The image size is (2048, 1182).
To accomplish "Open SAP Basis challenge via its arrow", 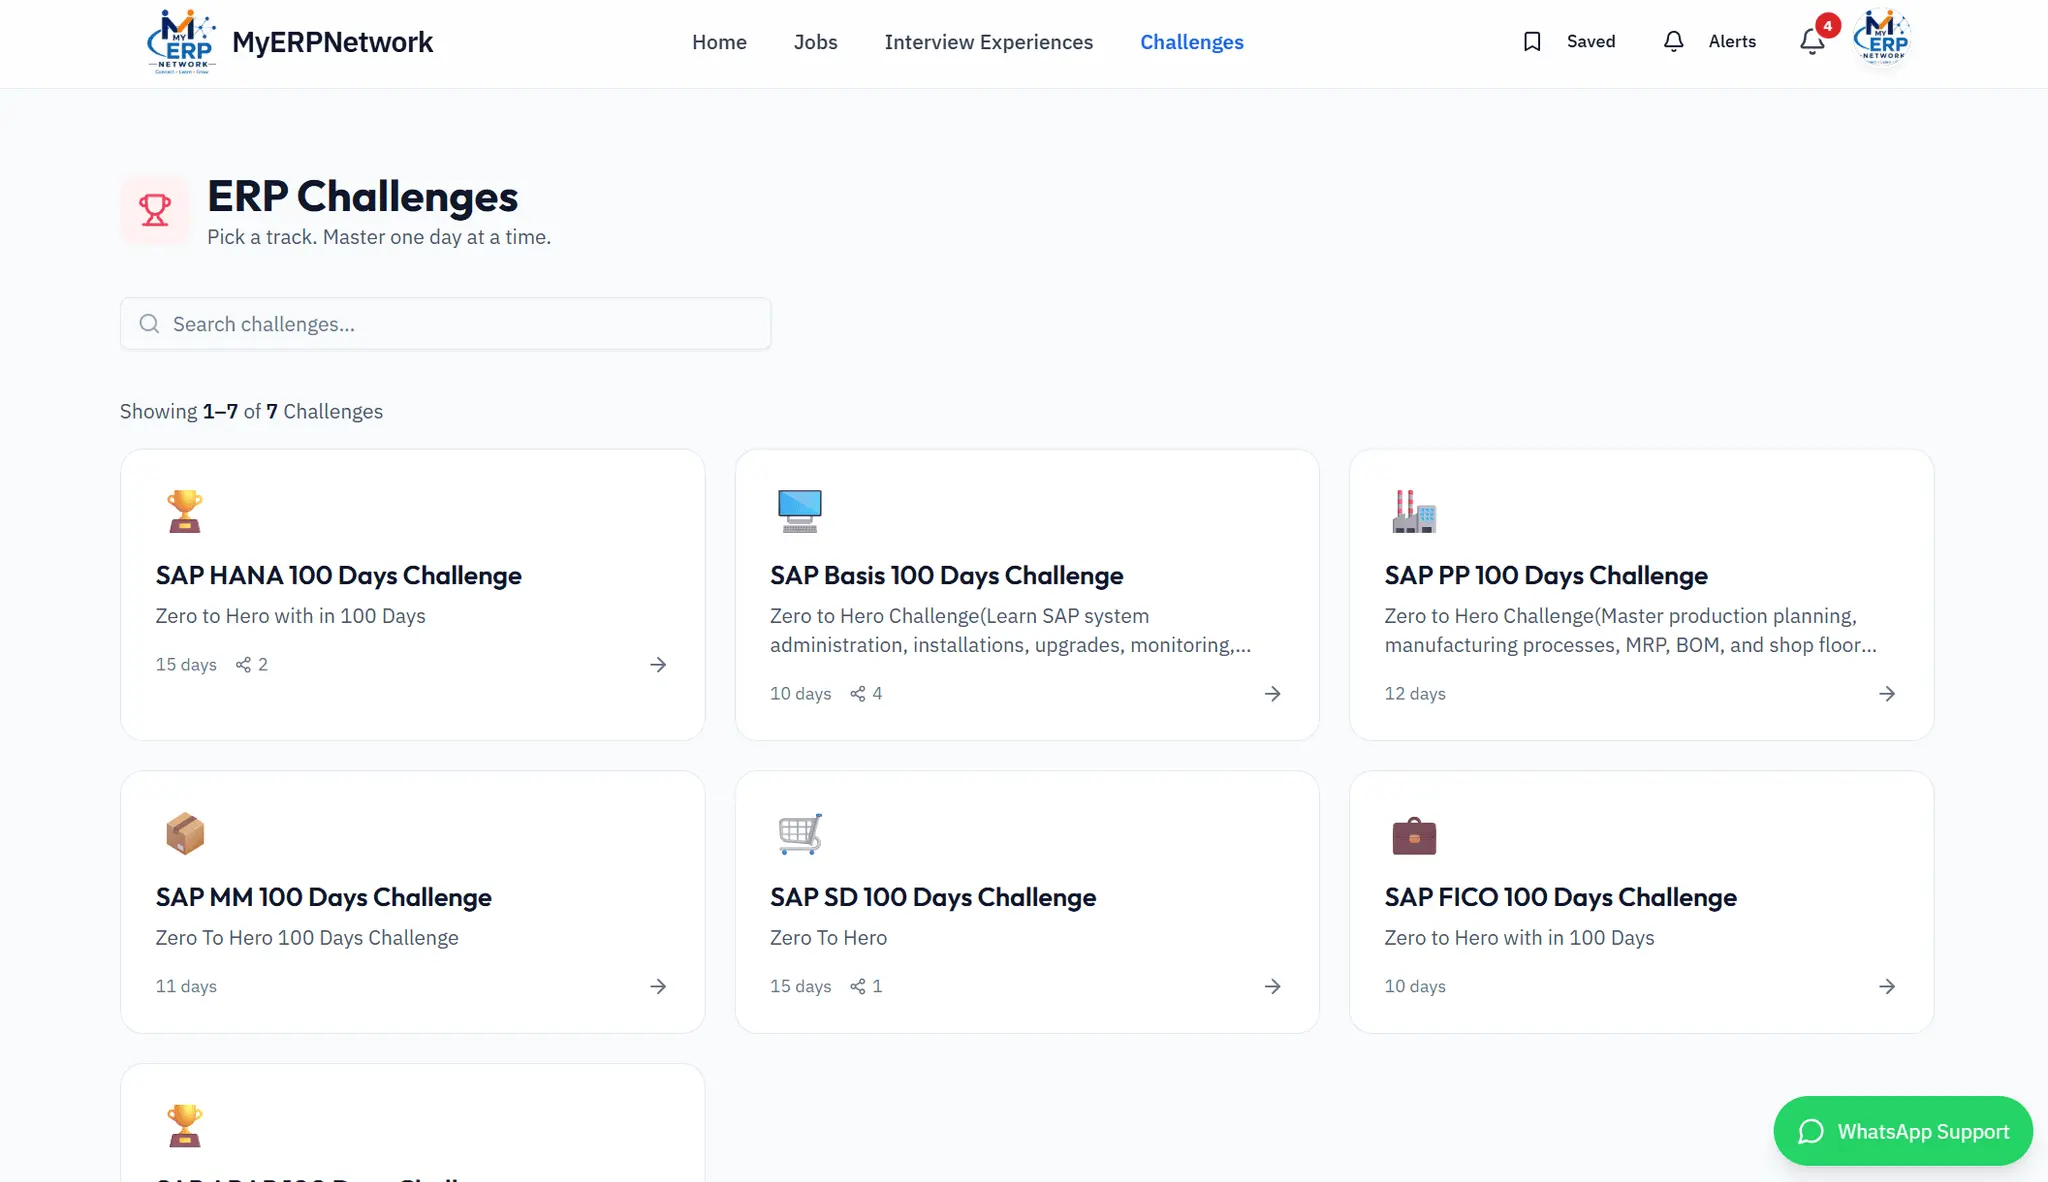I will click(1273, 694).
